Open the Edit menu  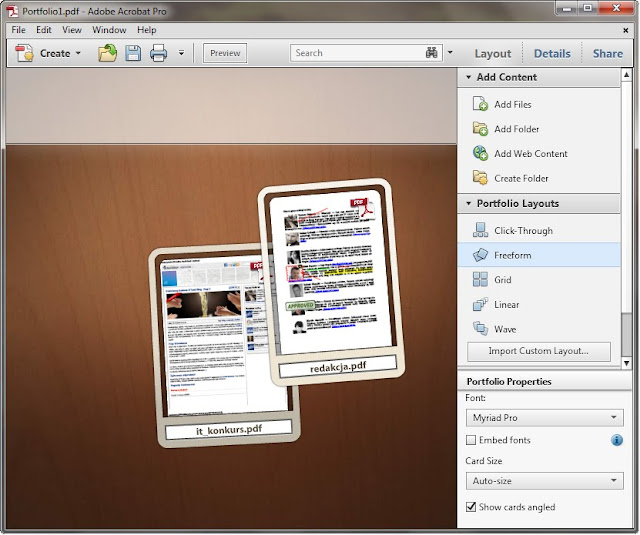[x=44, y=30]
